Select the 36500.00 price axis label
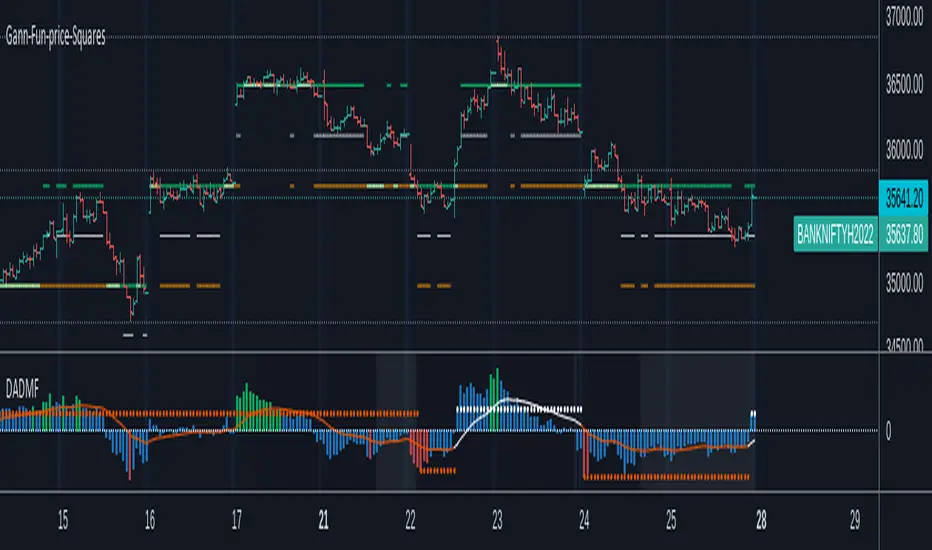Viewport: 932px width, 550px height. tap(903, 86)
